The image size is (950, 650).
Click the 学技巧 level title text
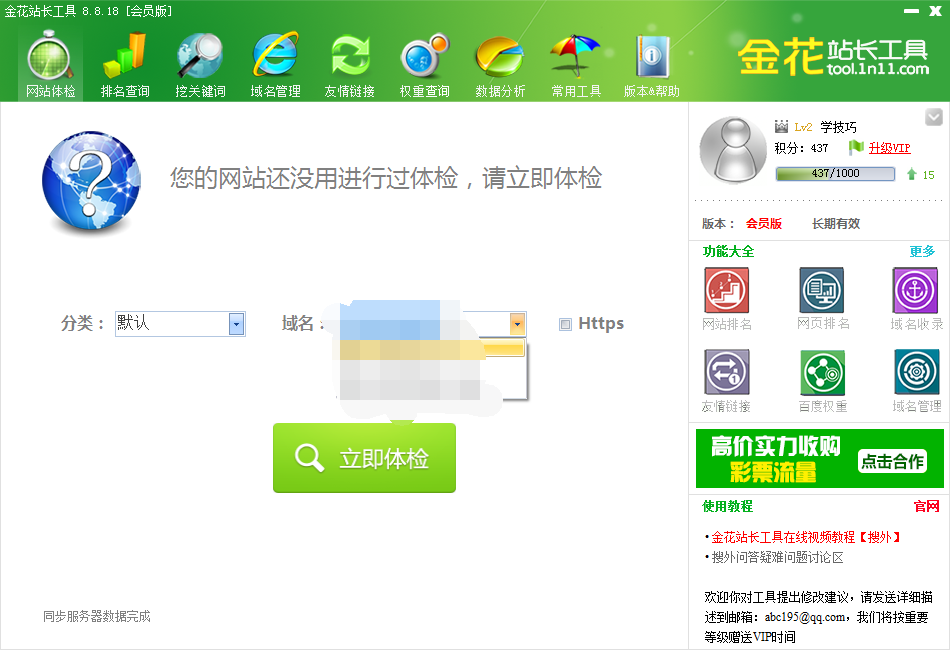(839, 127)
